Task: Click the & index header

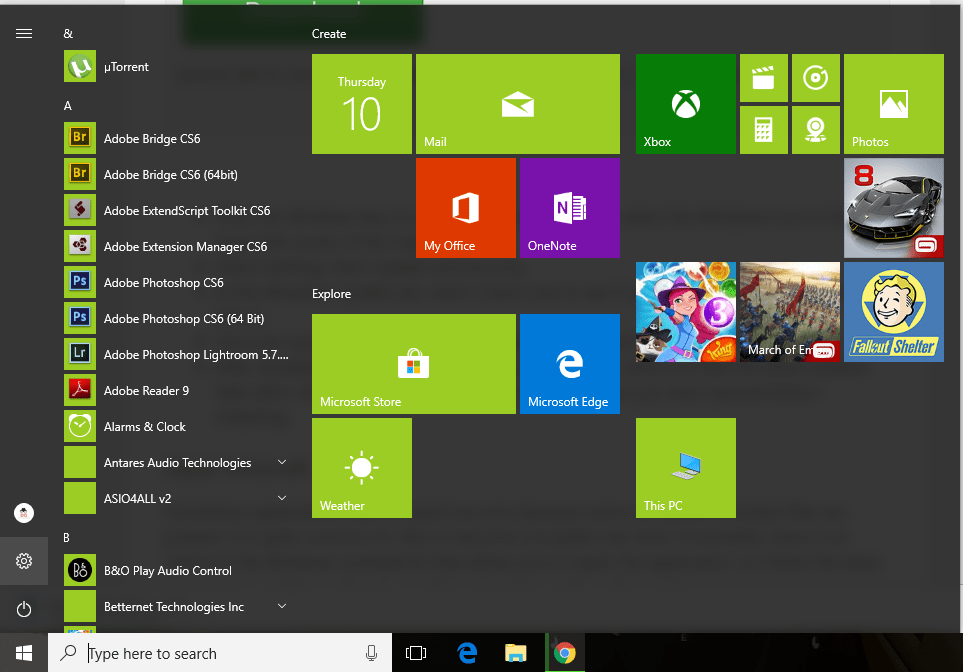Action: (68, 34)
